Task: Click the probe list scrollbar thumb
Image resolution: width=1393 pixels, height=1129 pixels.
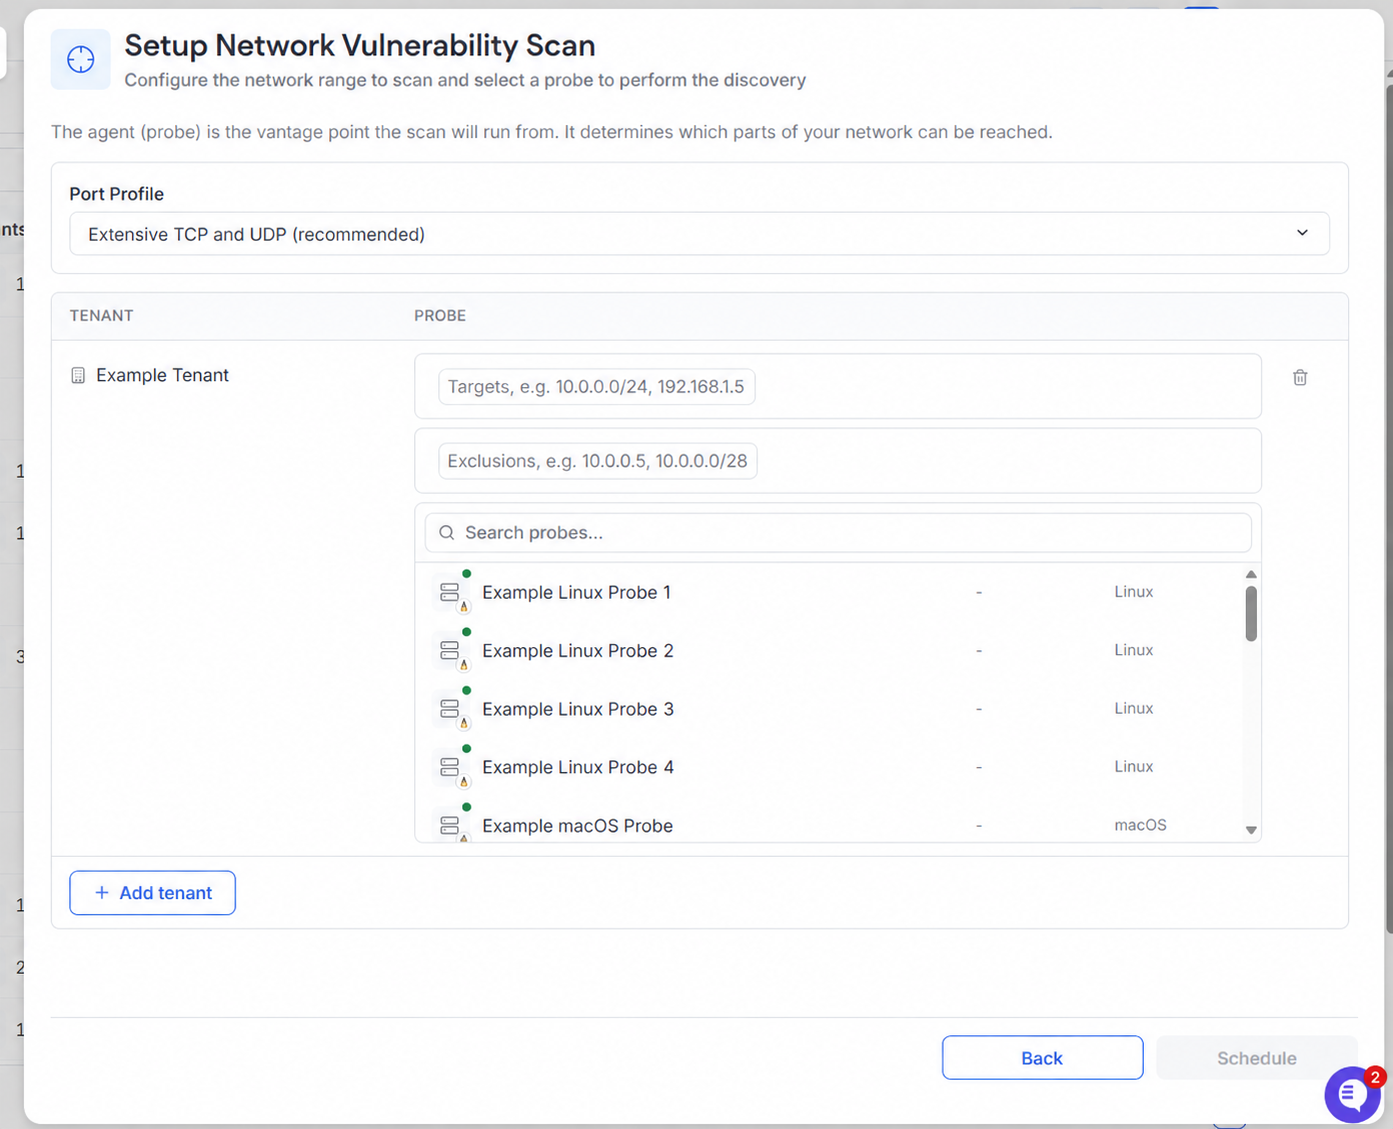Action: point(1251,613)
